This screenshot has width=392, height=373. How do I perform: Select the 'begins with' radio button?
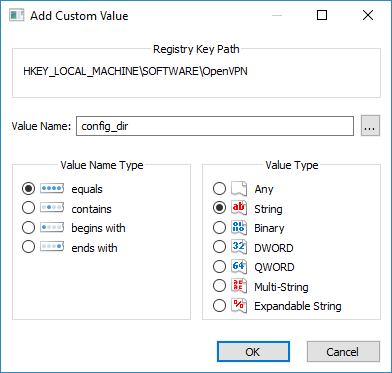point(28,228)
